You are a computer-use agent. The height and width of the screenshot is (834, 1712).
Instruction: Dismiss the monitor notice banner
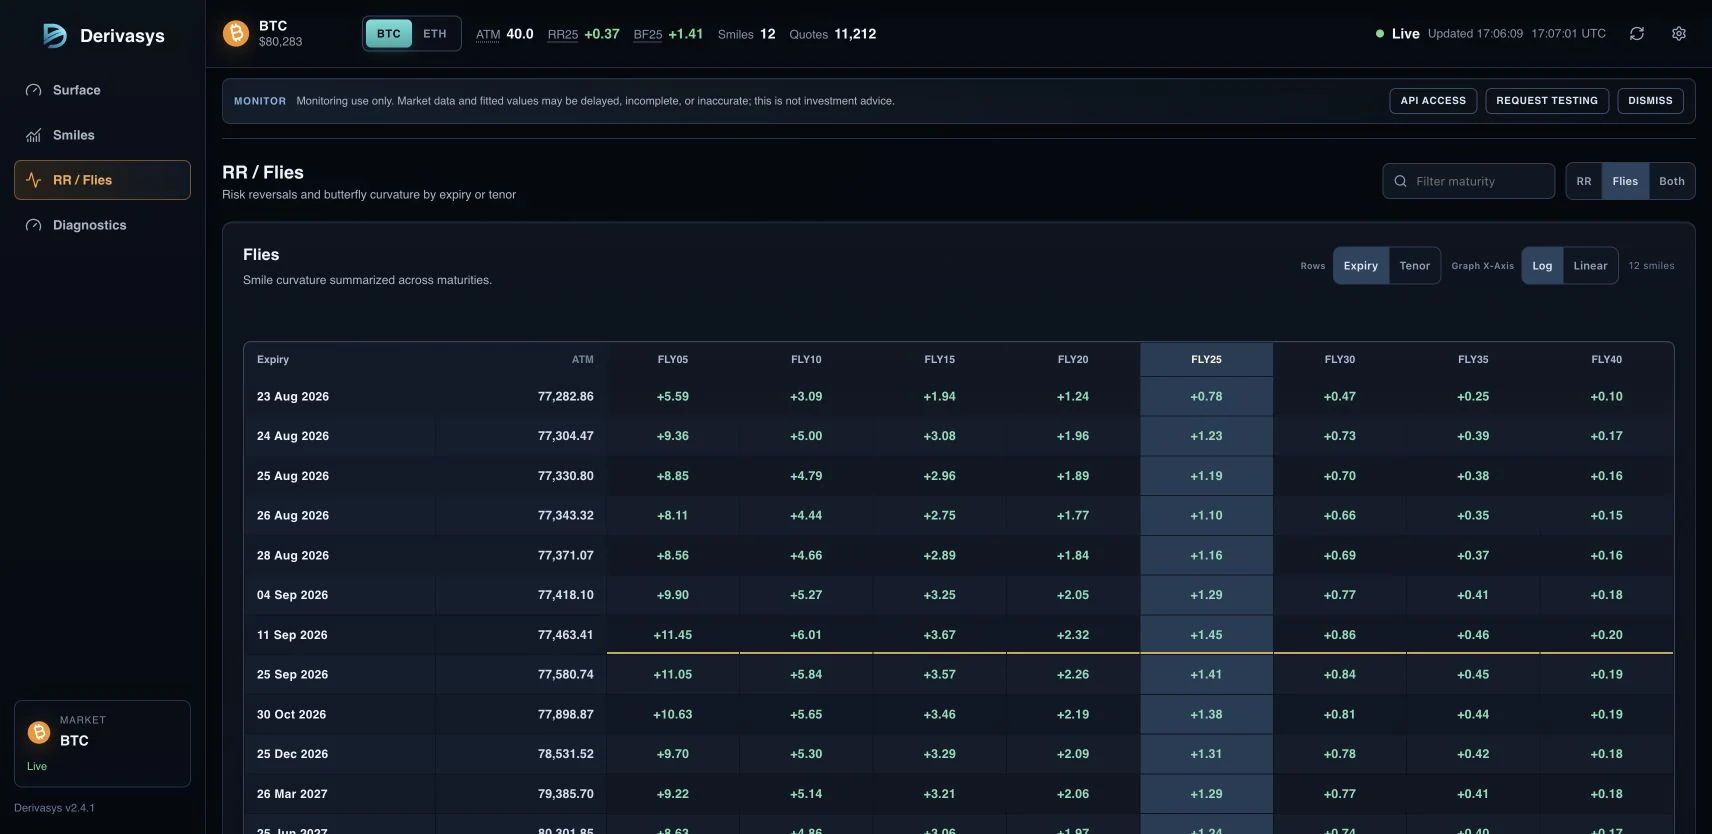point(1650,101)
